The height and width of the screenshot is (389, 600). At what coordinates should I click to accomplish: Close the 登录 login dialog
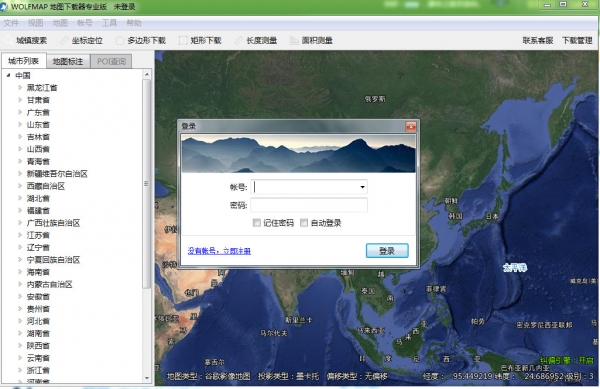tap(411, 126)
